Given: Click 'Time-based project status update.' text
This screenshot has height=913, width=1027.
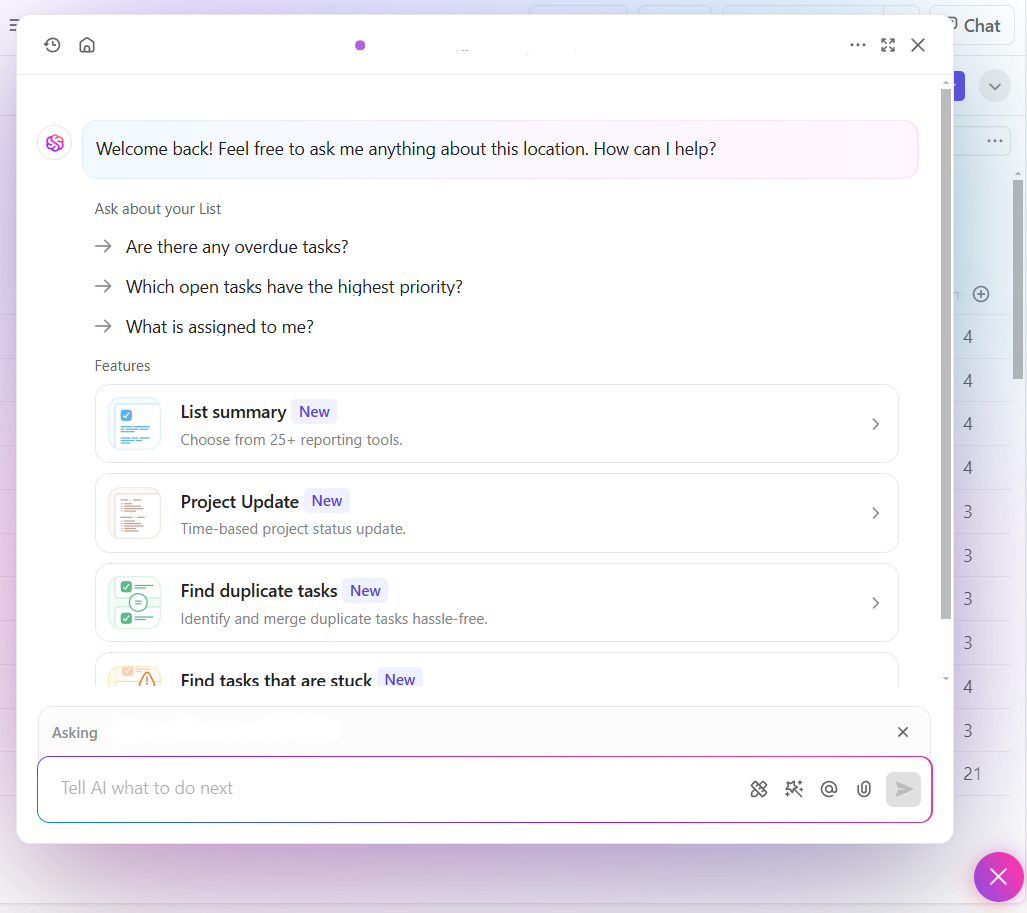Looking at the screenshot, I should pyautogui.click(x=293, y=529).
